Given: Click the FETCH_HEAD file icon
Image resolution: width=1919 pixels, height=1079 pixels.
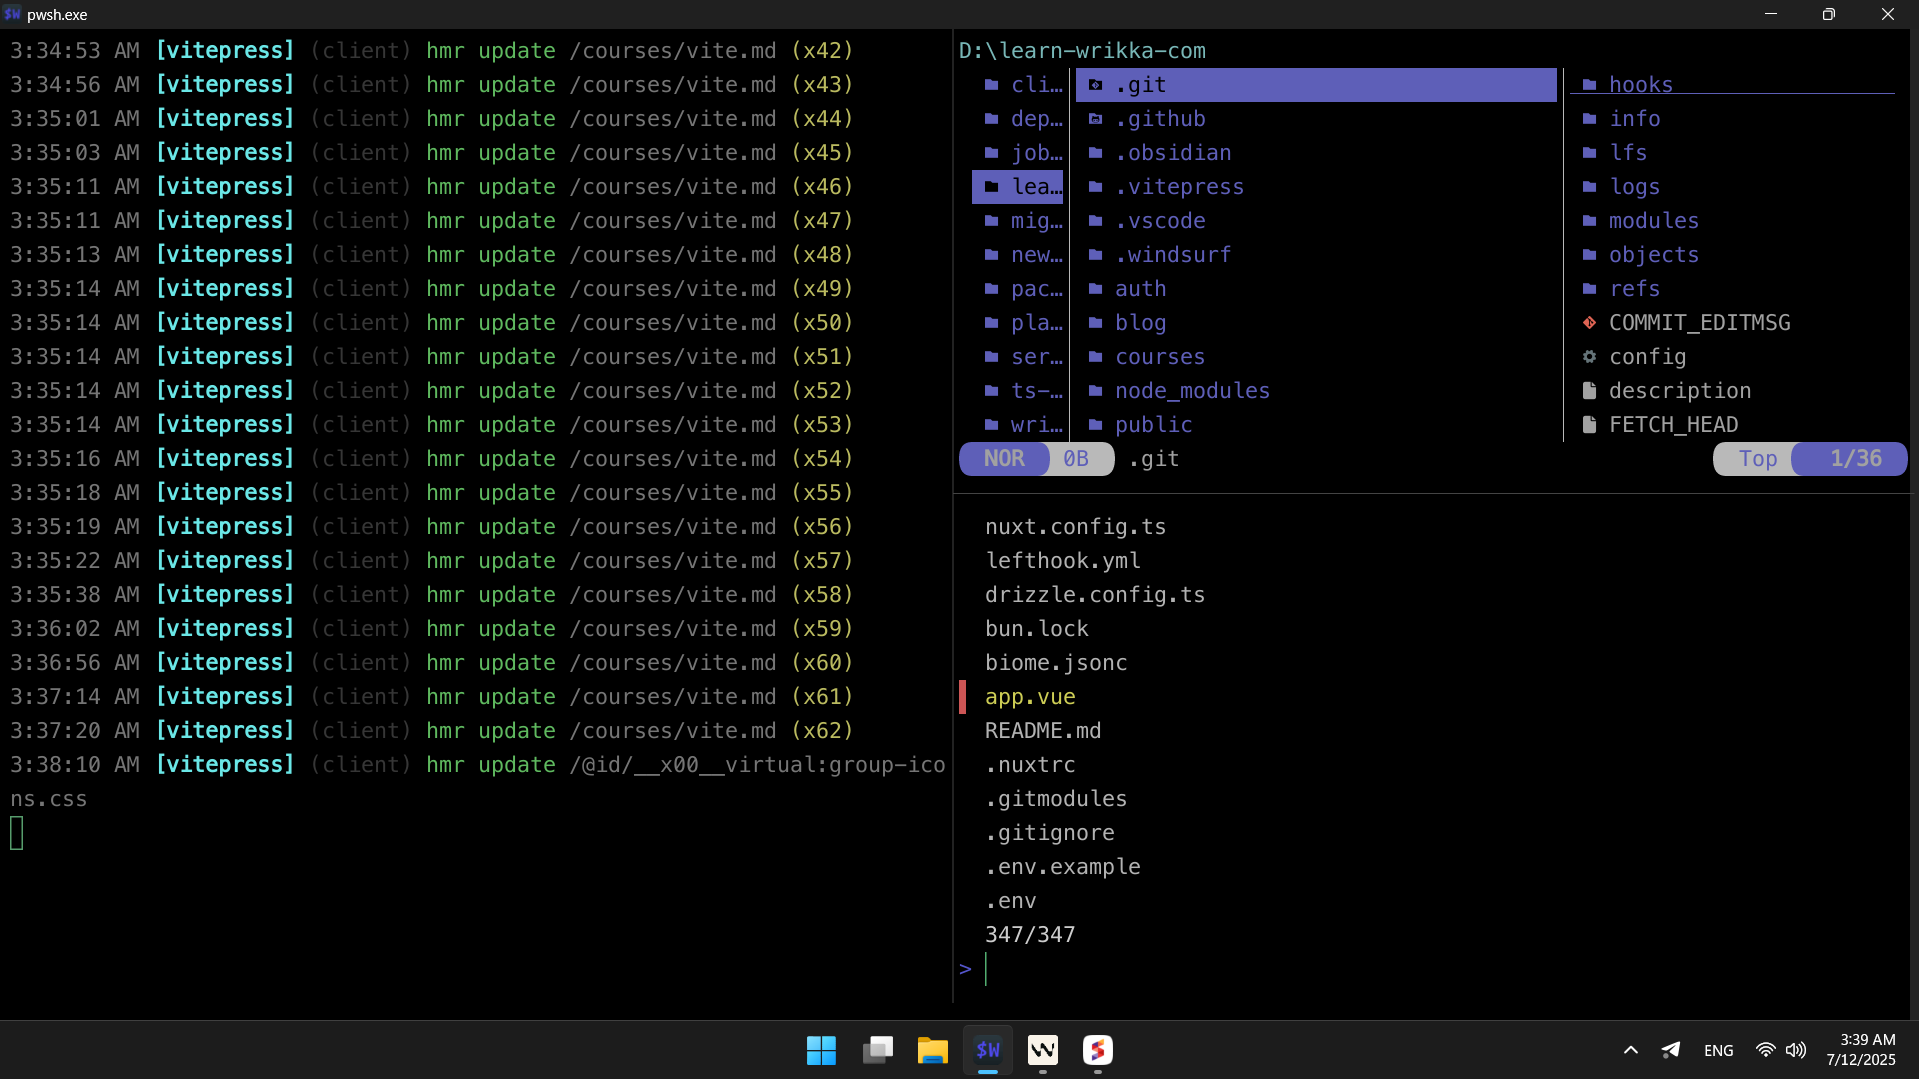Looking at the screenshot, I should pos(1590,425).
